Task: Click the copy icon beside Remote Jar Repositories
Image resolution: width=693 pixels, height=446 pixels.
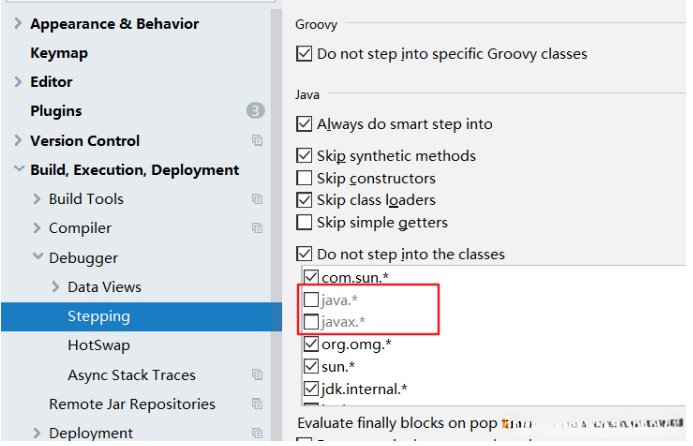Action: click(257, 404)
